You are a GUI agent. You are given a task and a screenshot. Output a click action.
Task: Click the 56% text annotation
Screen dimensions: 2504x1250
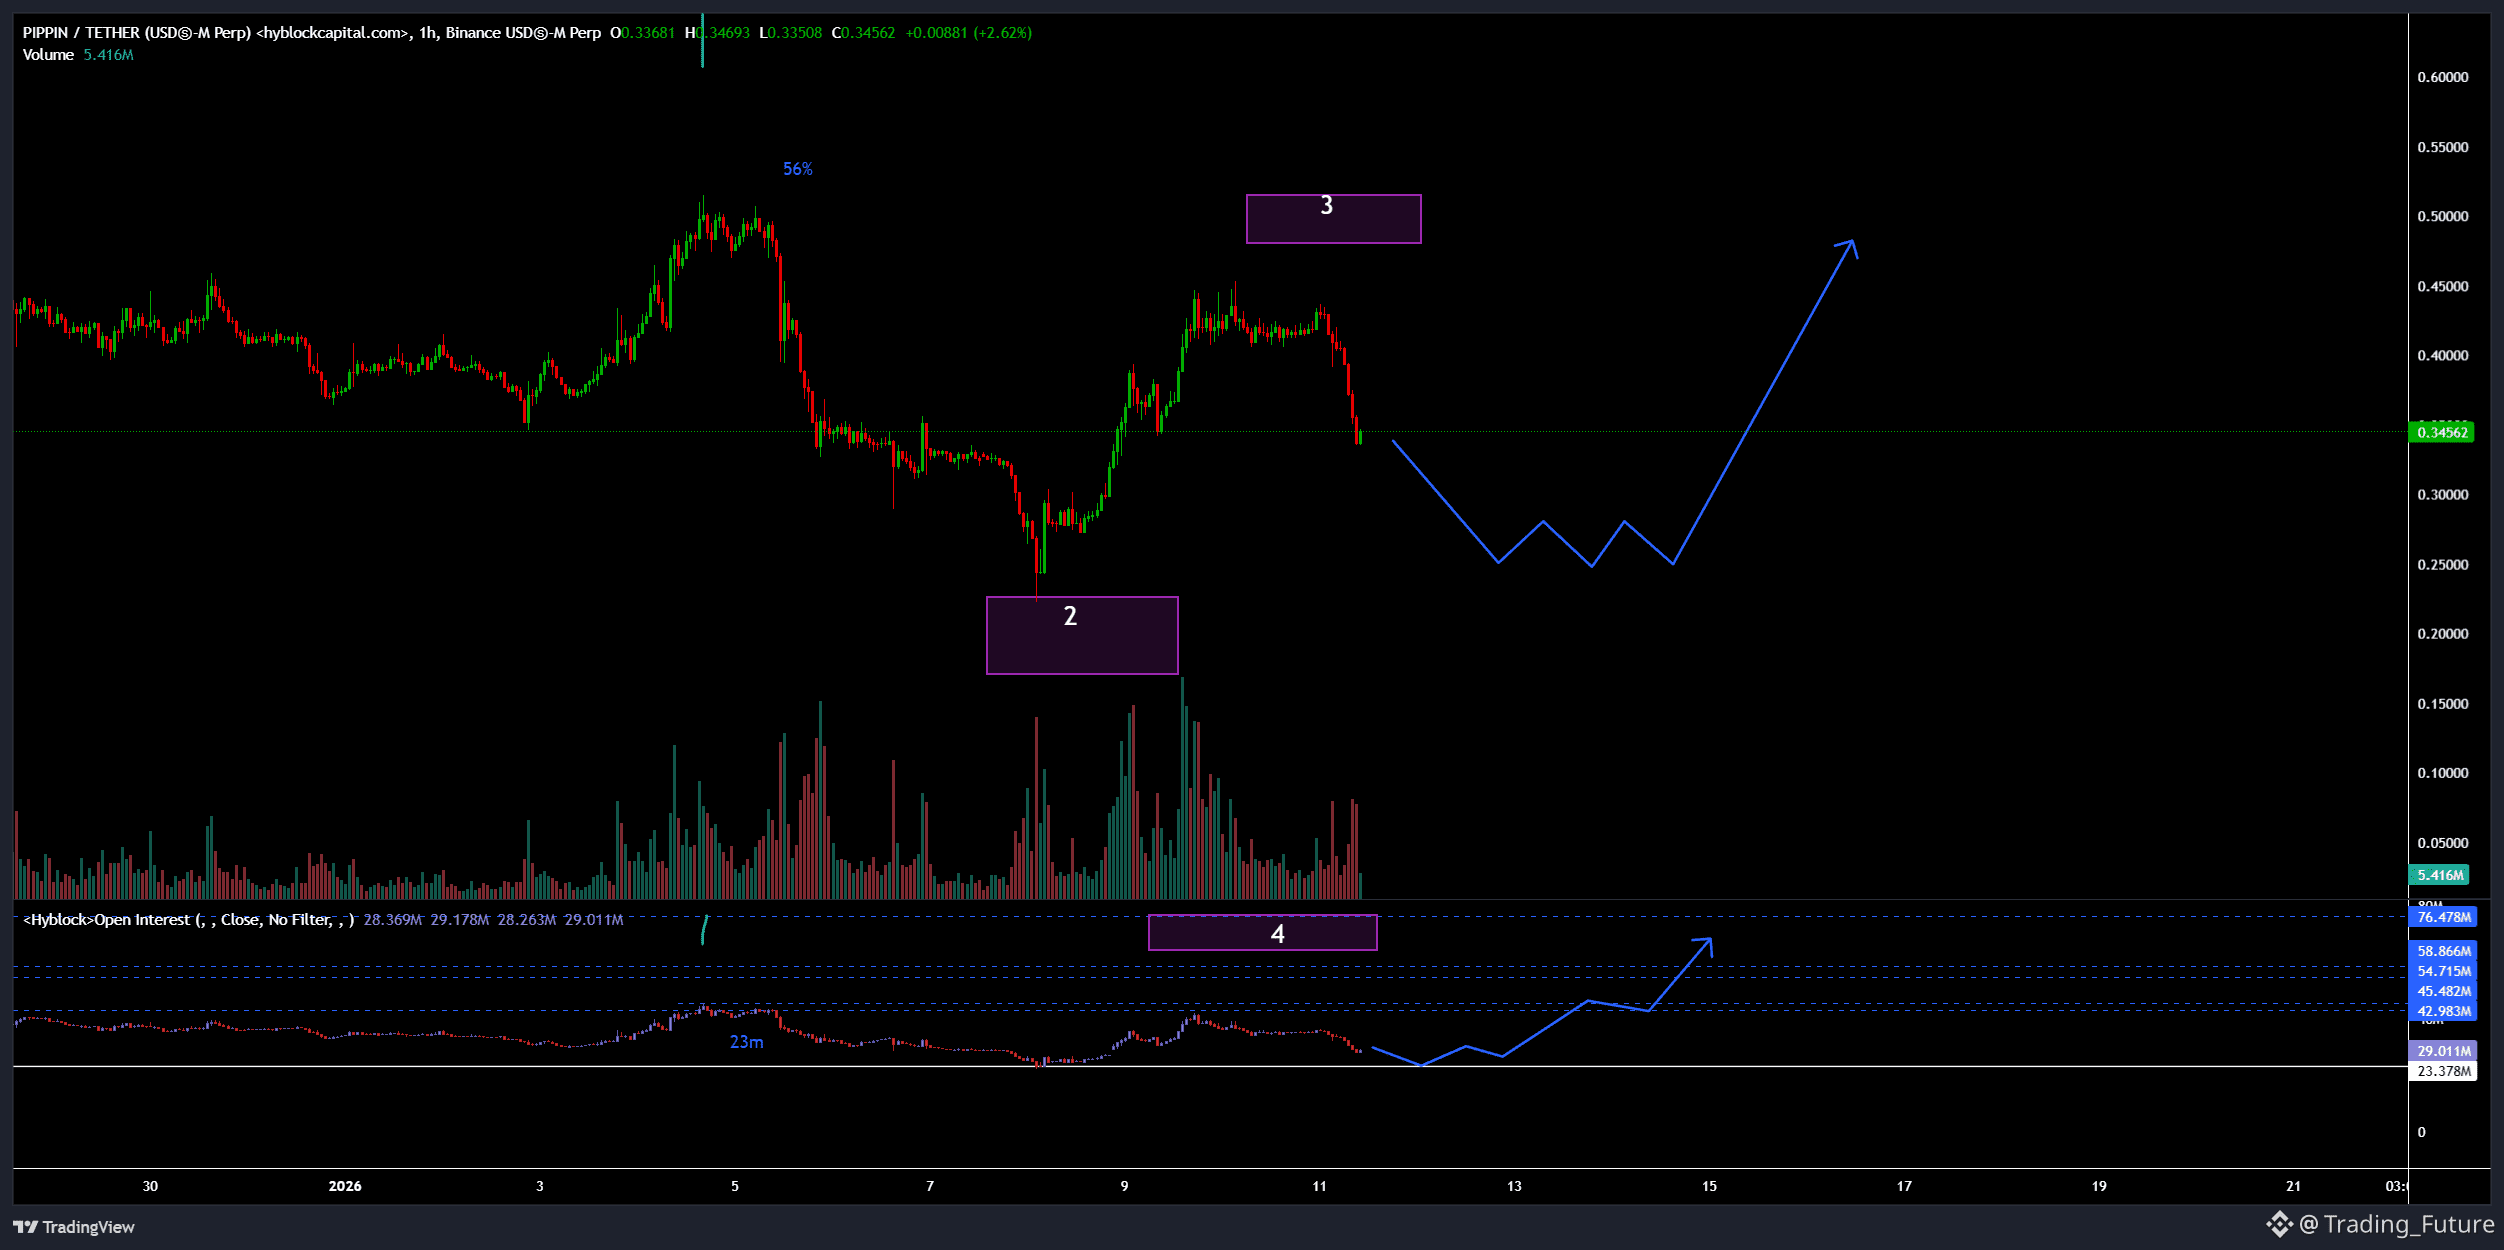(x=797, y=169)
